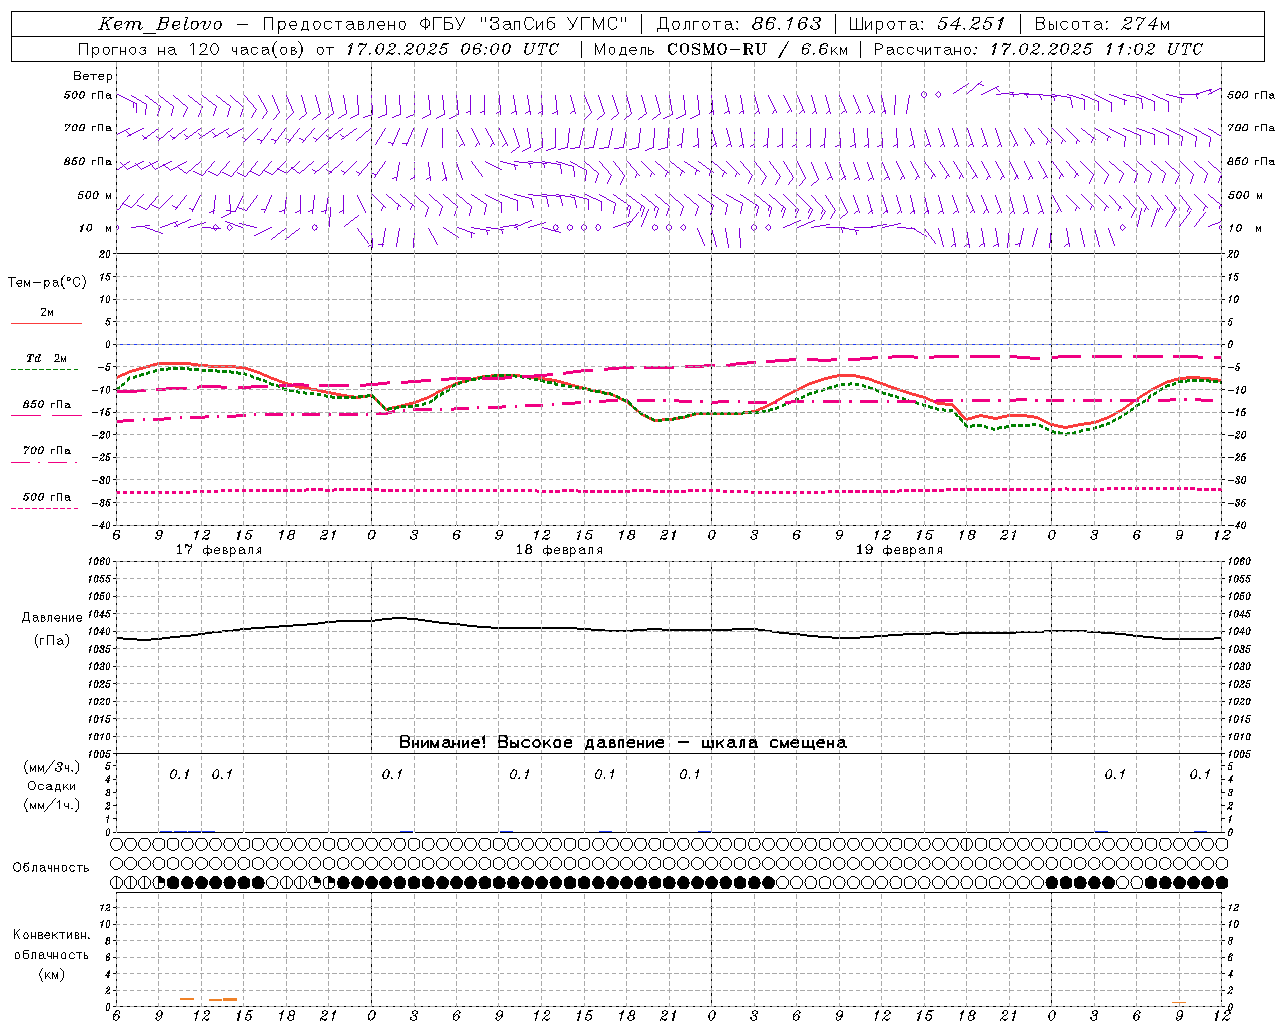Click the green dashed line sample under 'Td 2м'
The width and height of the screenshot is (1280, 1024).
point(44,370)
